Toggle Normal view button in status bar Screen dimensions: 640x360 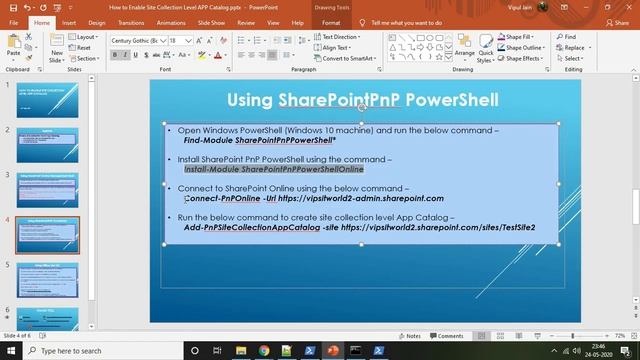click(482, 336)
